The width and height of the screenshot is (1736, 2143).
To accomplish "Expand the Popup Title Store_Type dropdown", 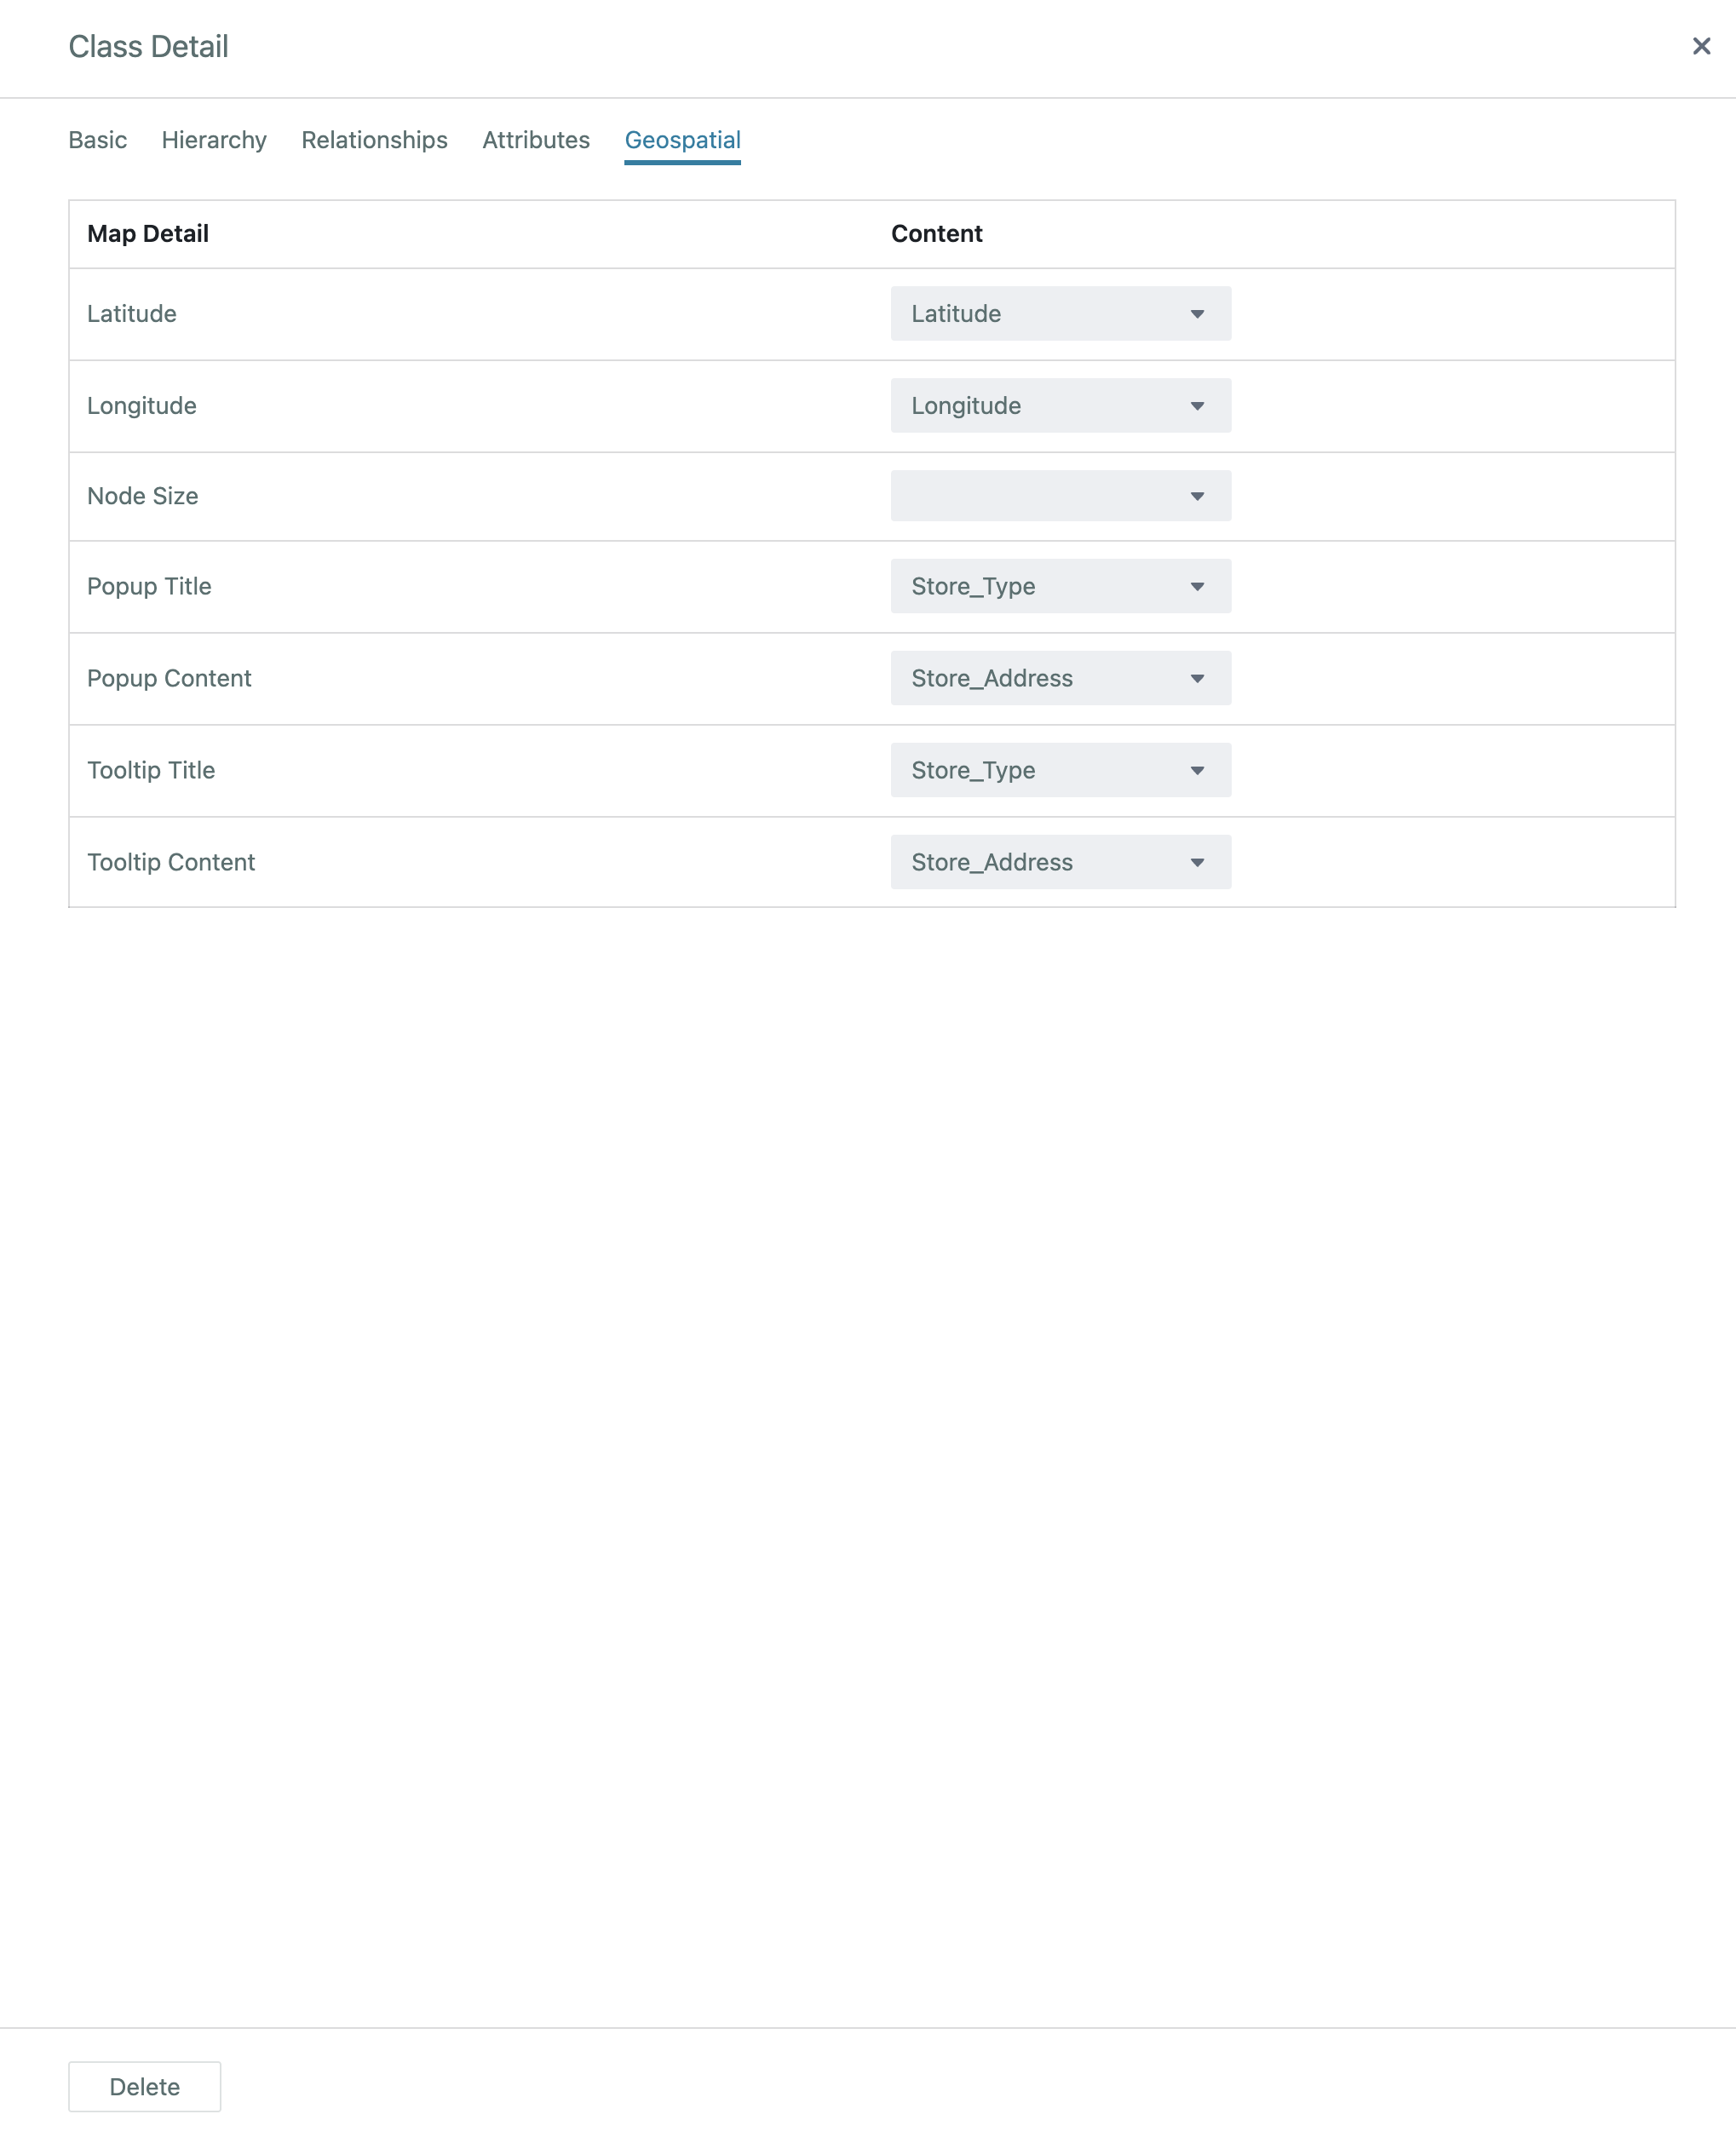I will pos(1060,586).
